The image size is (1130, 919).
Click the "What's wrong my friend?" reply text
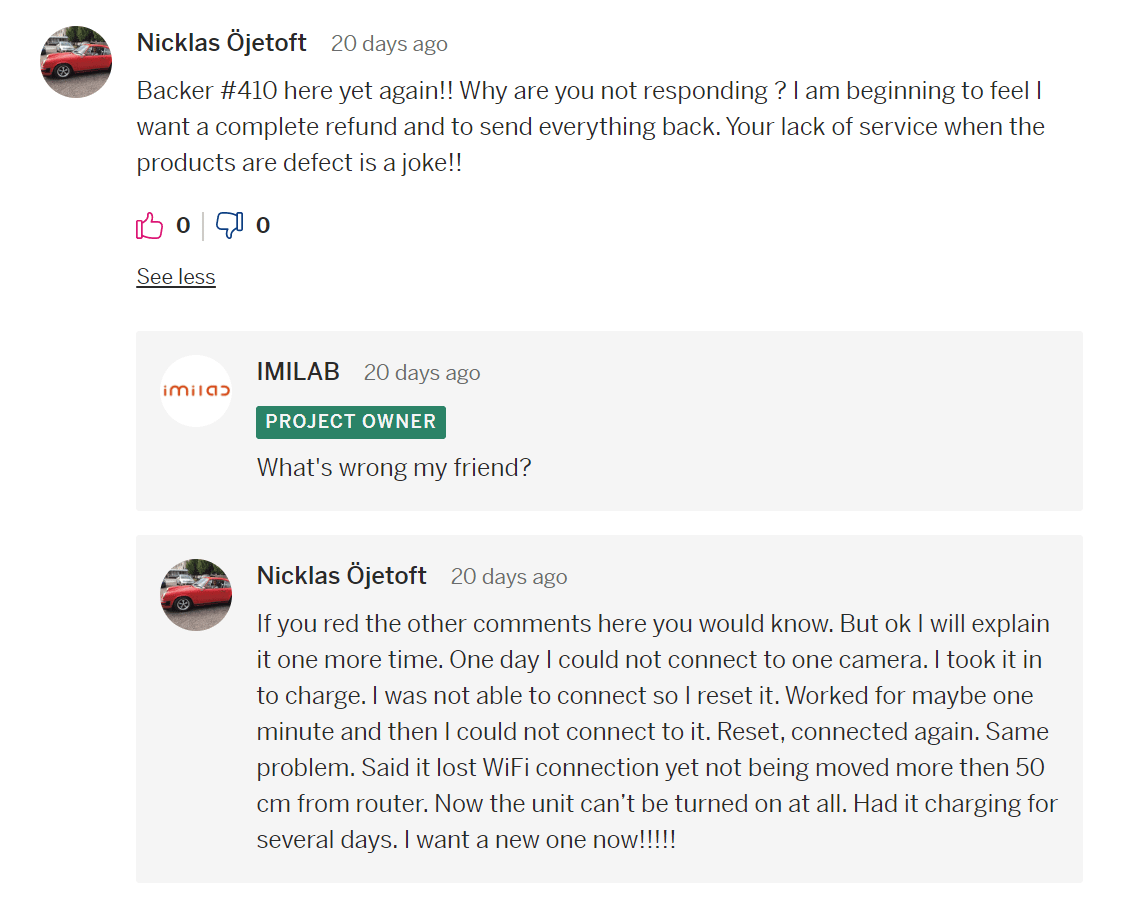click(x=394, y=468)
